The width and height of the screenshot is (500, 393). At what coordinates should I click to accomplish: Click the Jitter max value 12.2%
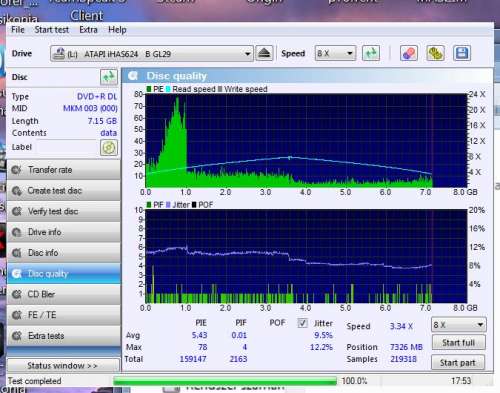[x=321, y=347]
